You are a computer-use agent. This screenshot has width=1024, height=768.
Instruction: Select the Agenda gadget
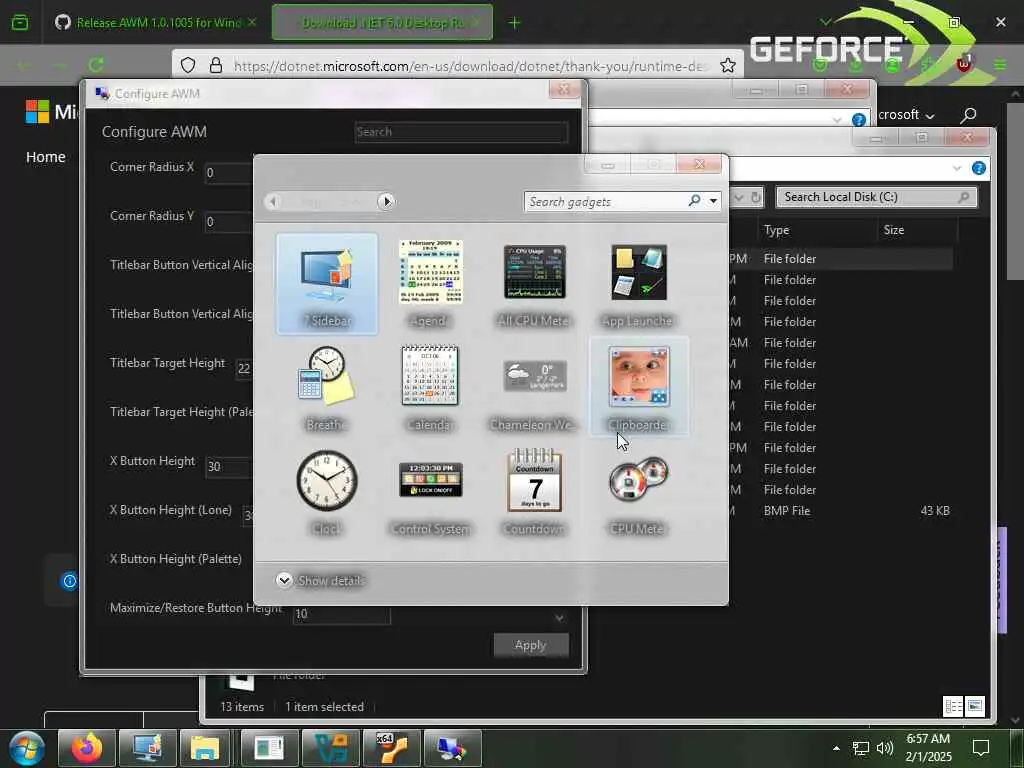click(x=430, y=284)
